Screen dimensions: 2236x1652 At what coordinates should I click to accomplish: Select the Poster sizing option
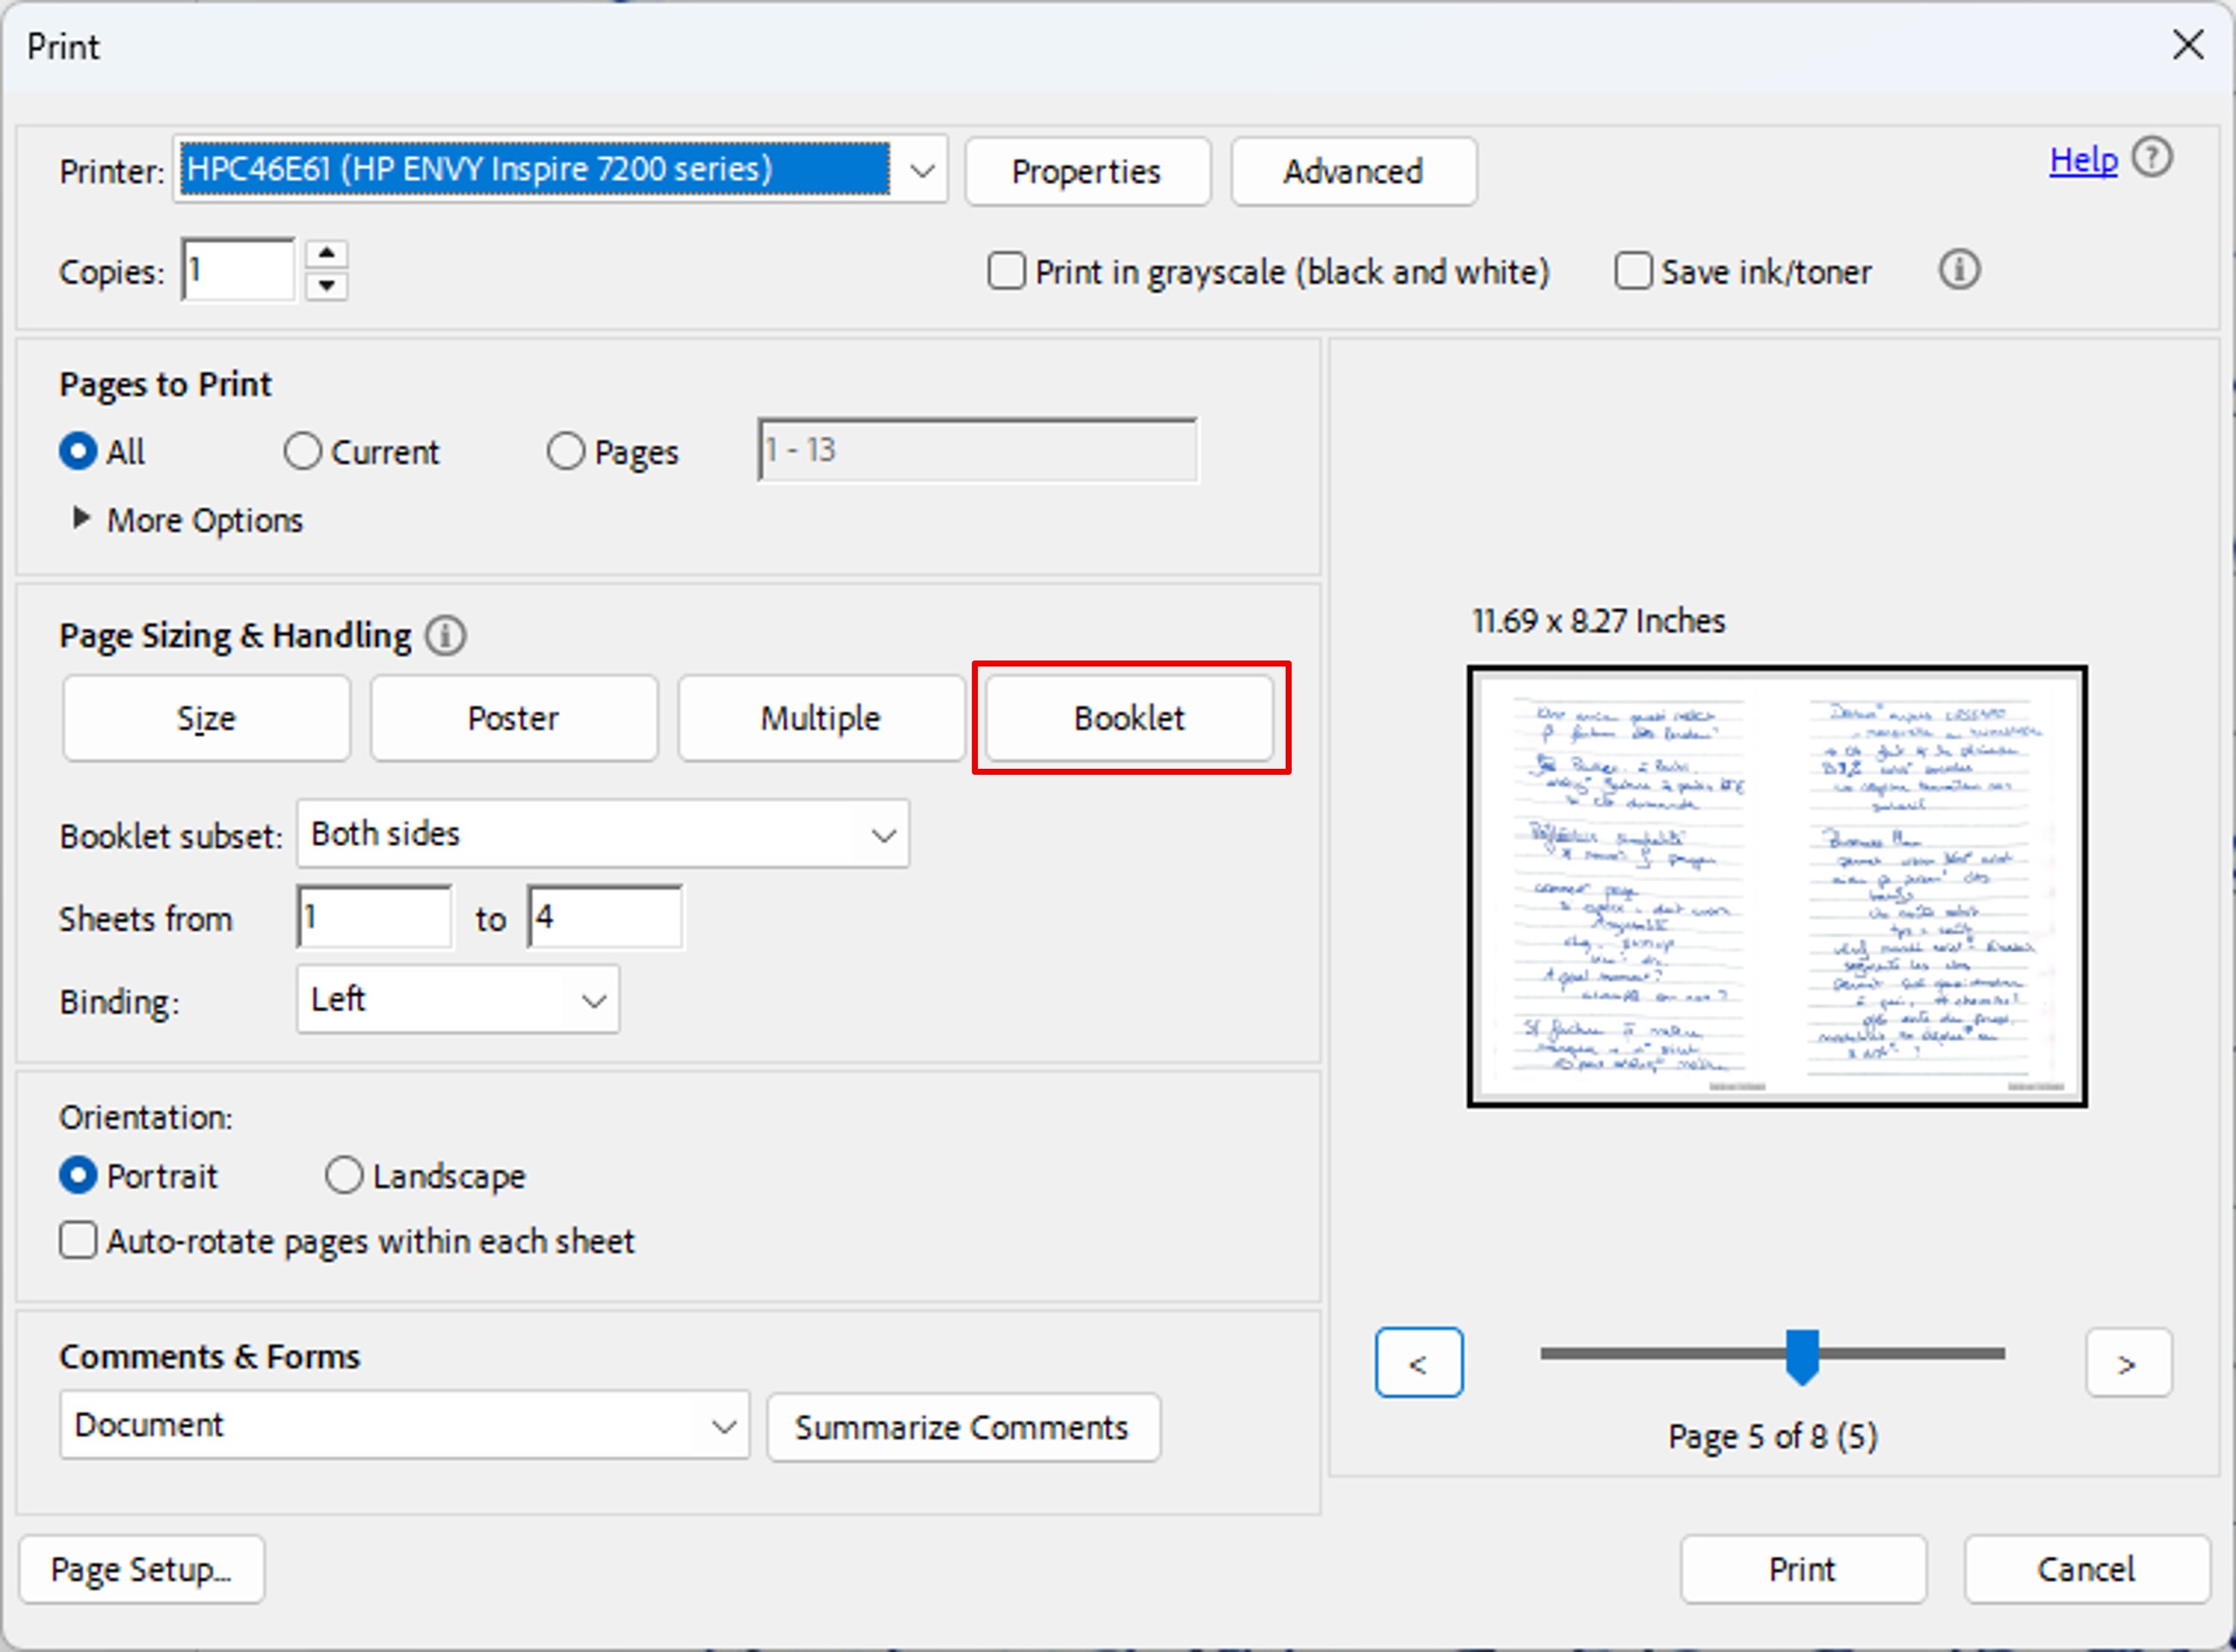514,718
